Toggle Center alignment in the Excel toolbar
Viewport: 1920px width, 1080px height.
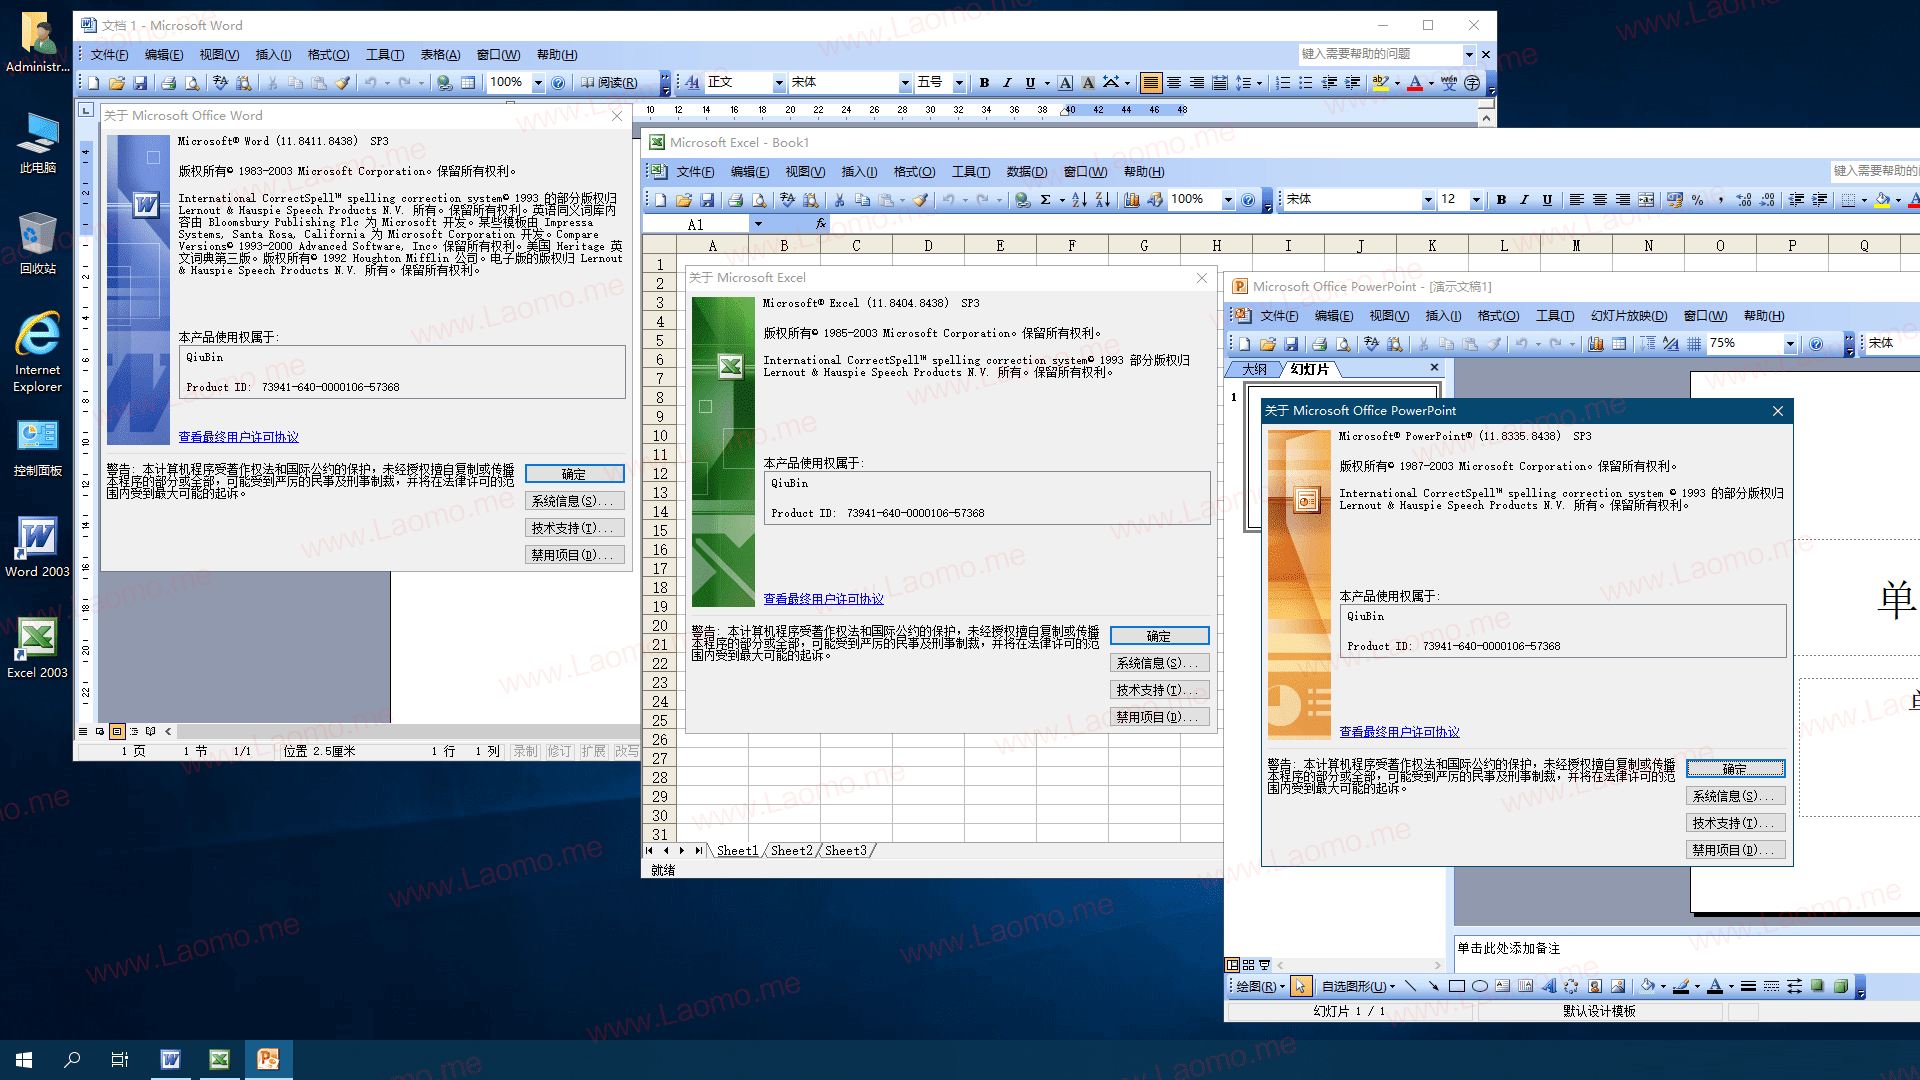pyautogui.click(x=1600, y=200)
